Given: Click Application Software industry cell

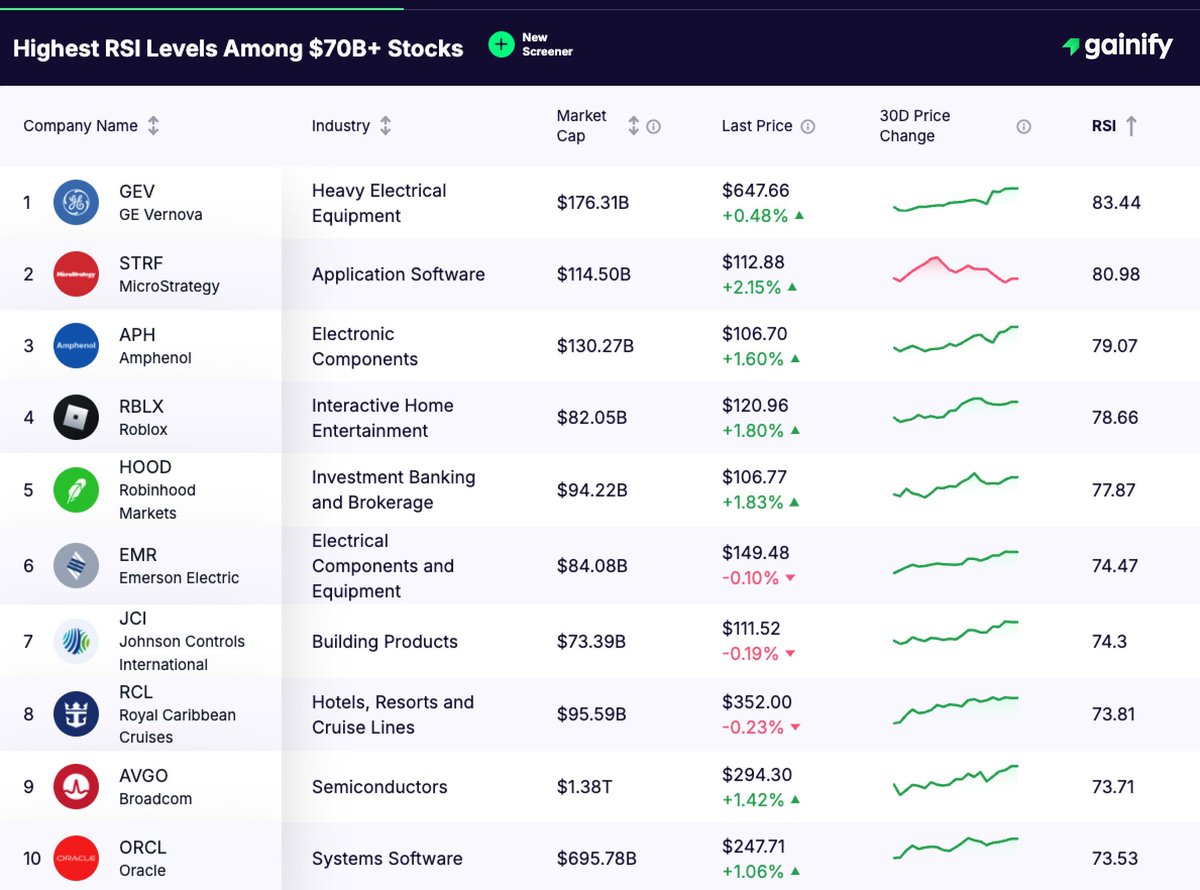Looking at the screenshot, I should pos(398,274).
